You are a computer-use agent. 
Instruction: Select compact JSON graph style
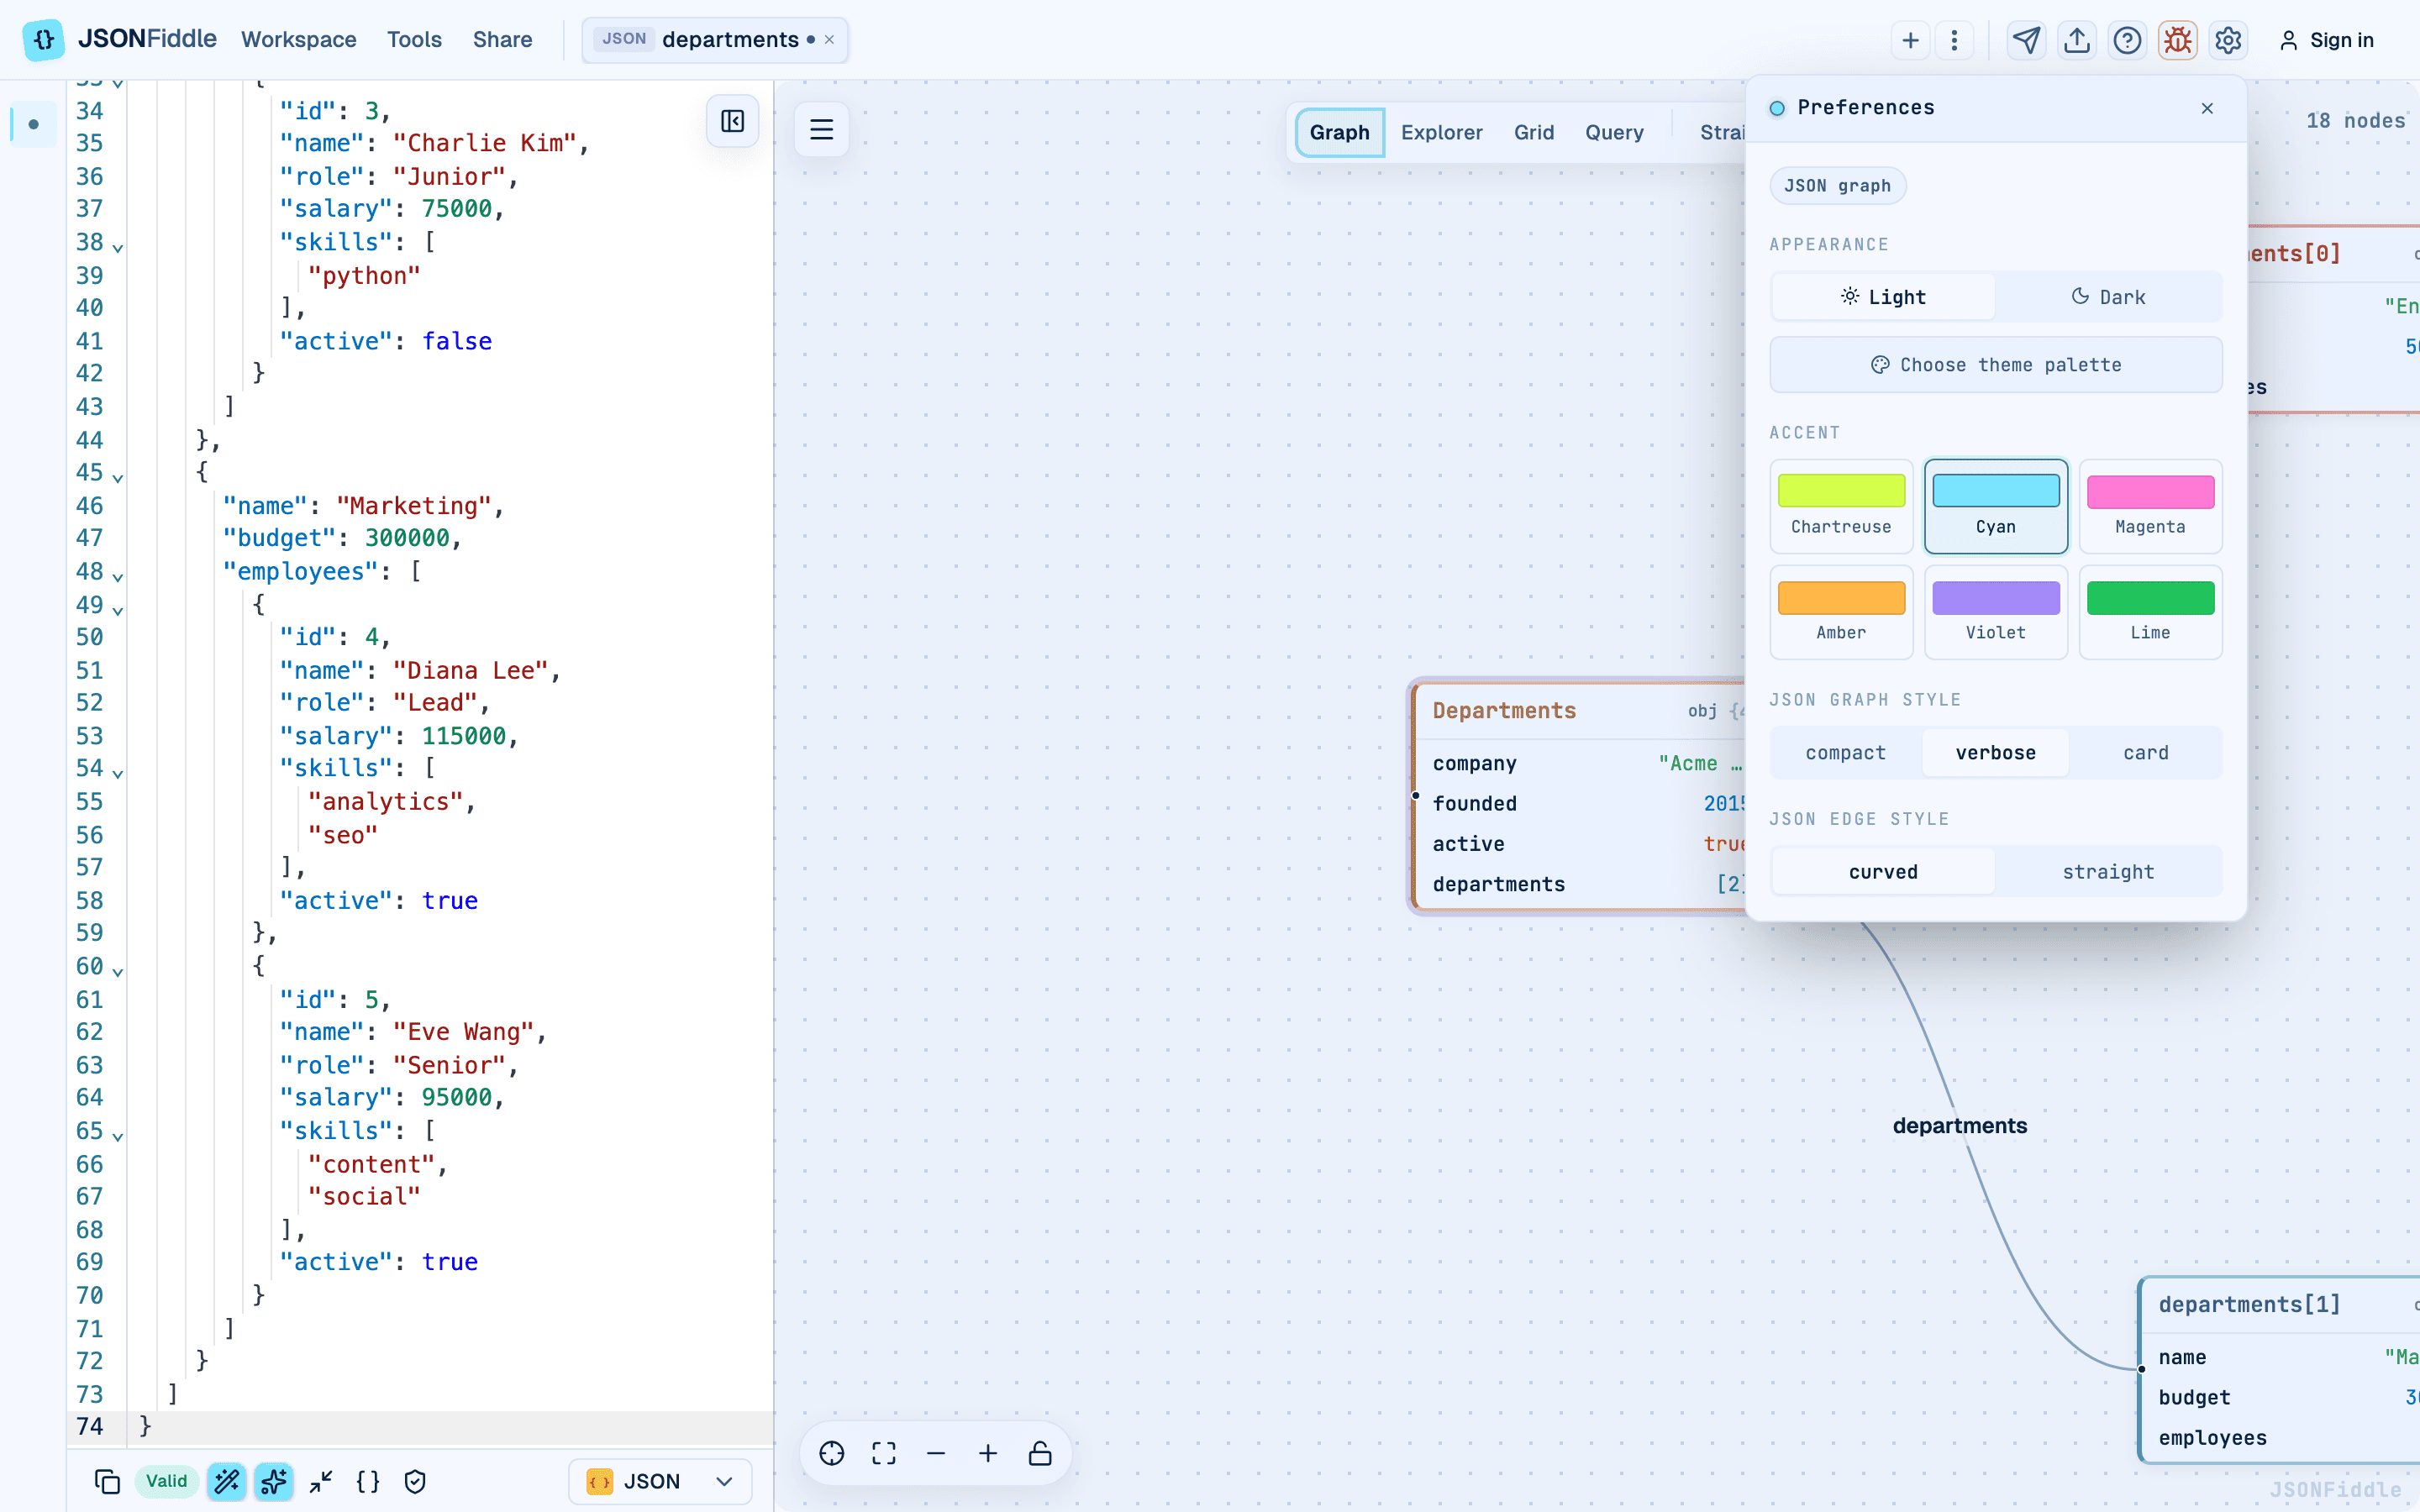pos(1846,753)
